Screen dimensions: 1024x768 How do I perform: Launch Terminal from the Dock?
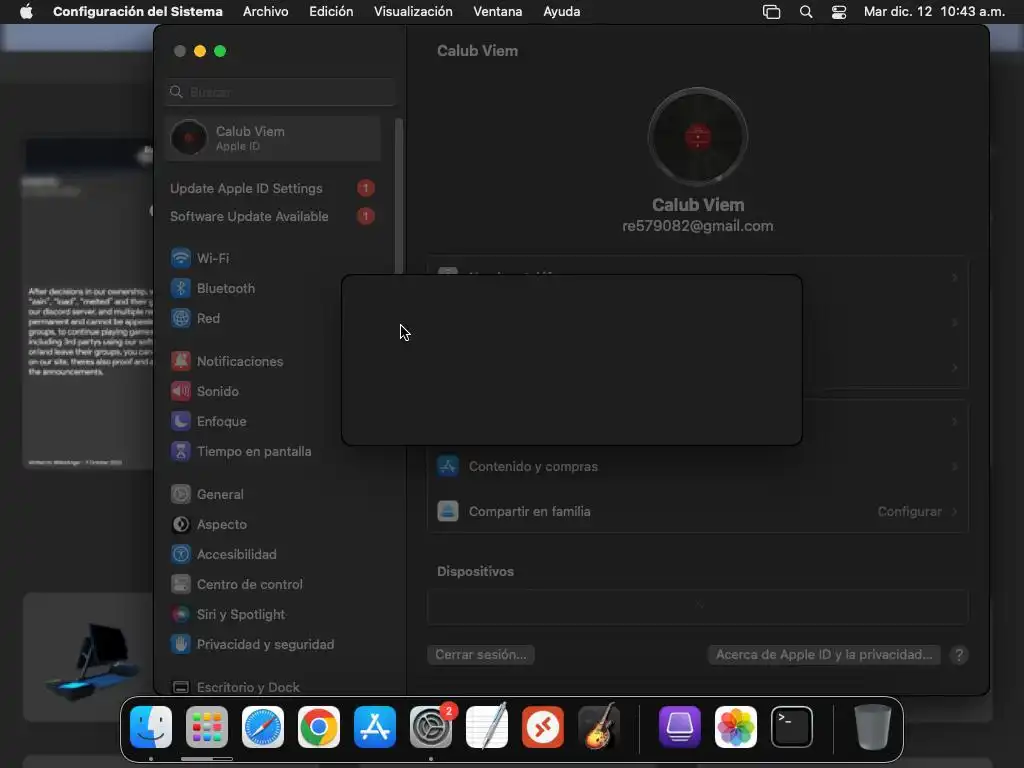pos(792,727)
